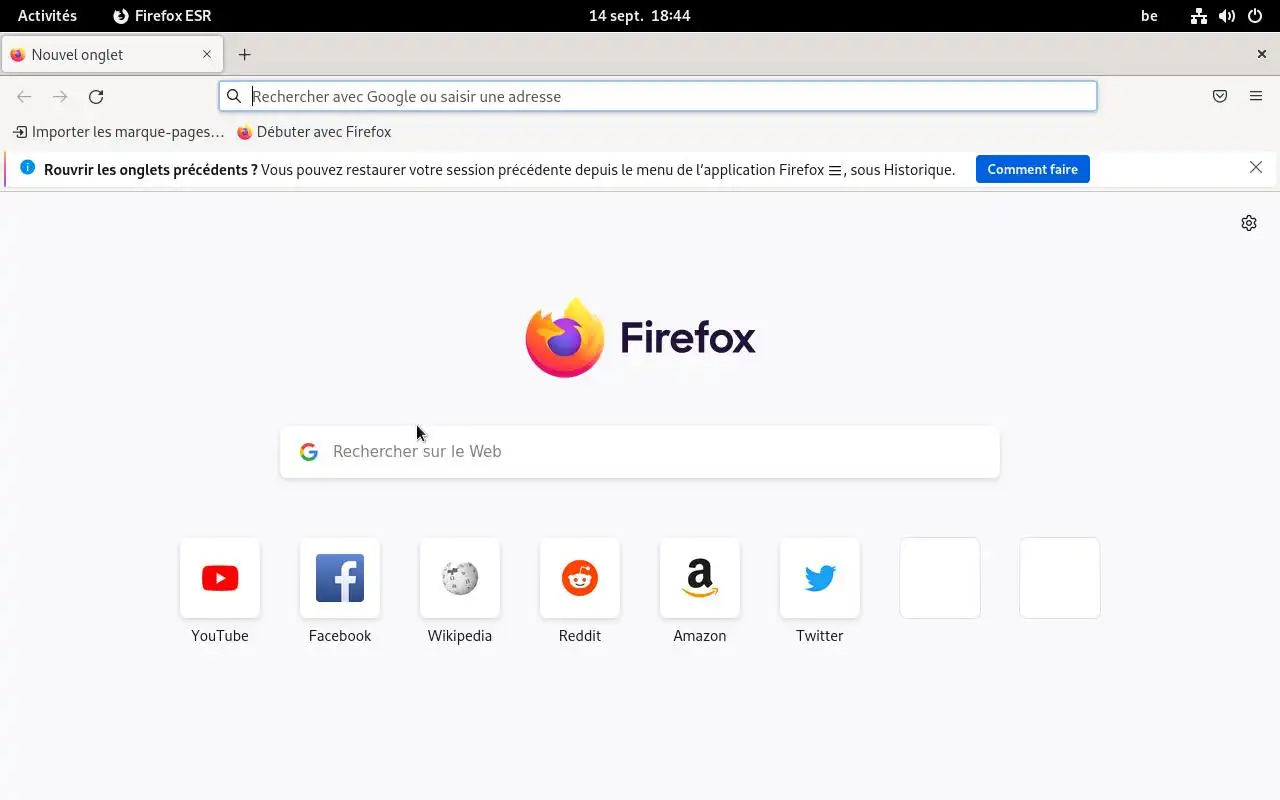Go forward one page
This screenshot has height=800, width=1280.
coord(60,97)
